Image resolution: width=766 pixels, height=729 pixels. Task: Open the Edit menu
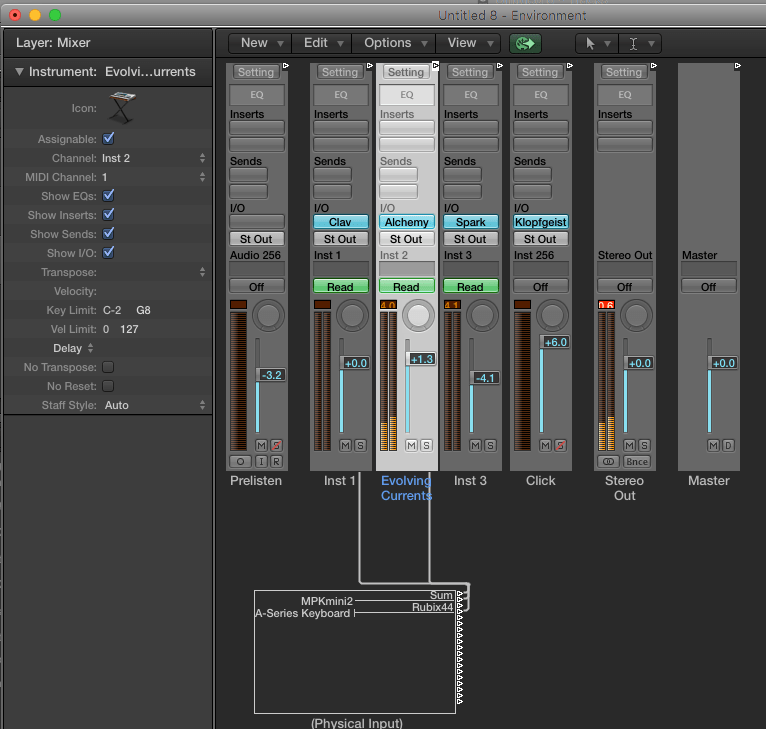(322, 43)
